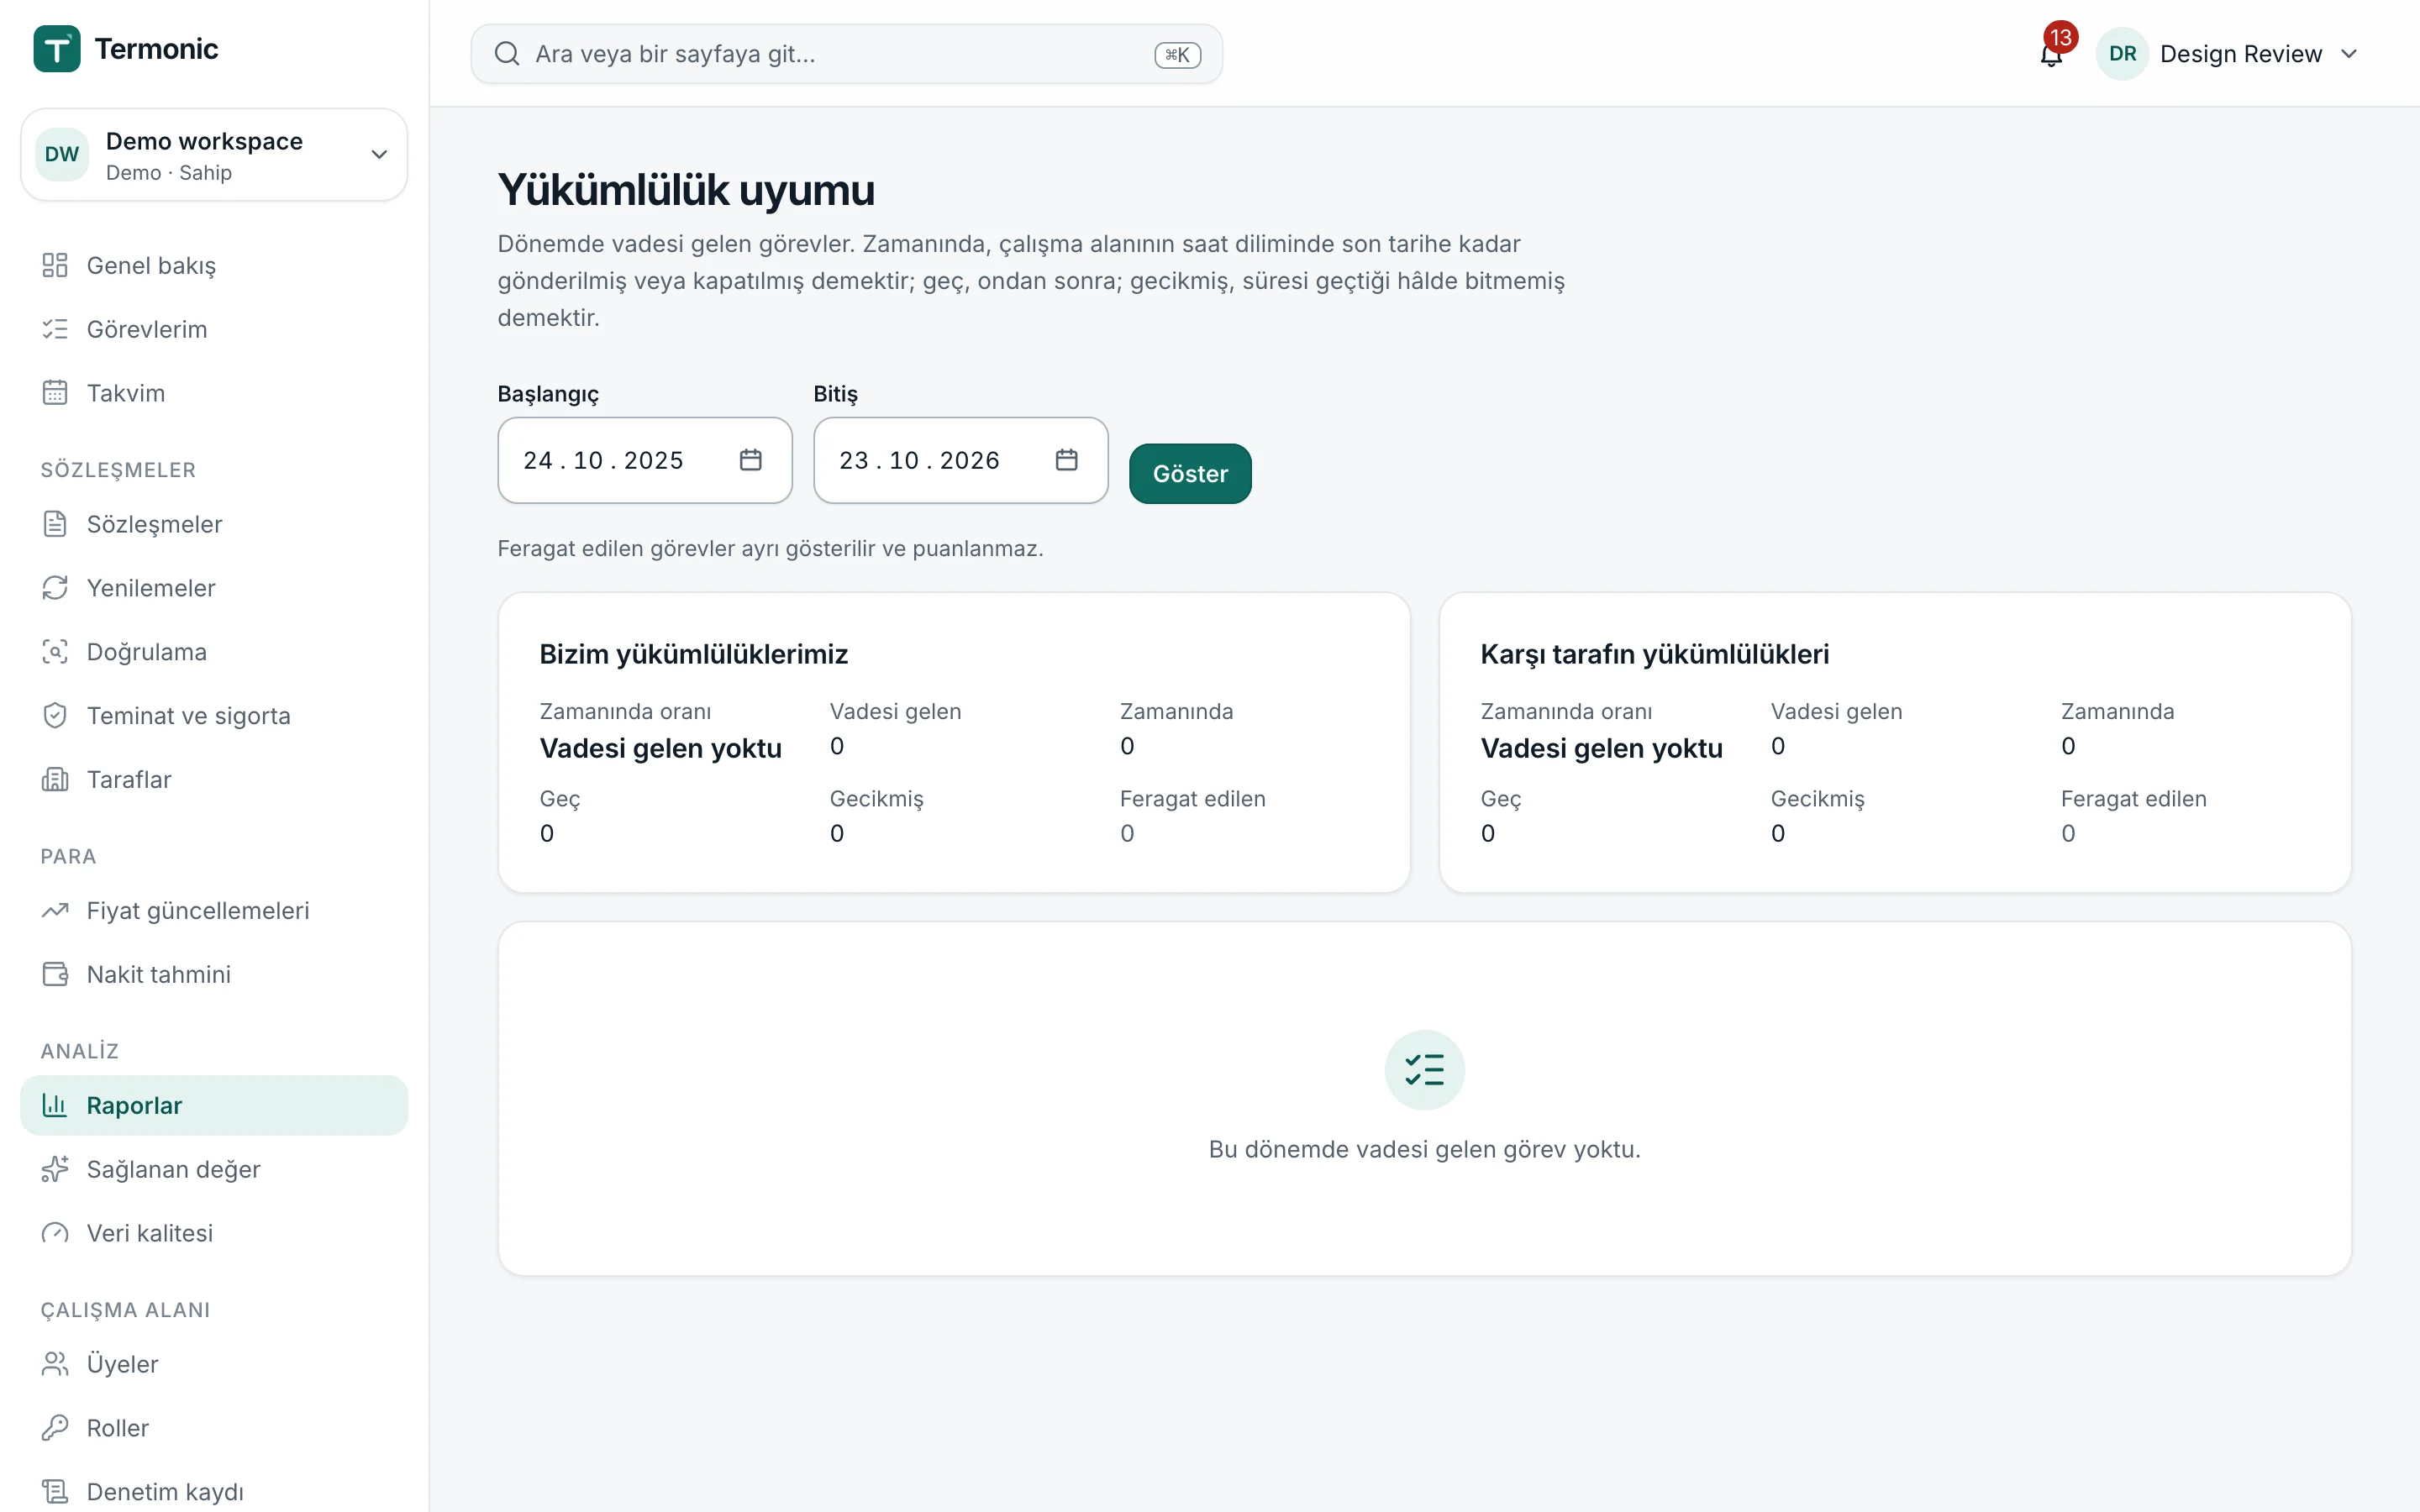The image size is (2420, 1512).
Task: Click the Doğrulama scan icon
Action: tap(55, 652)
